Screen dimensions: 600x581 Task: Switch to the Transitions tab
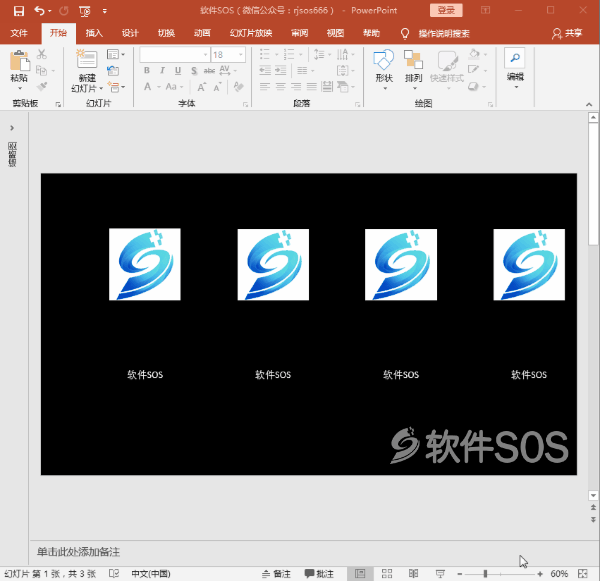tap(166, 33)
